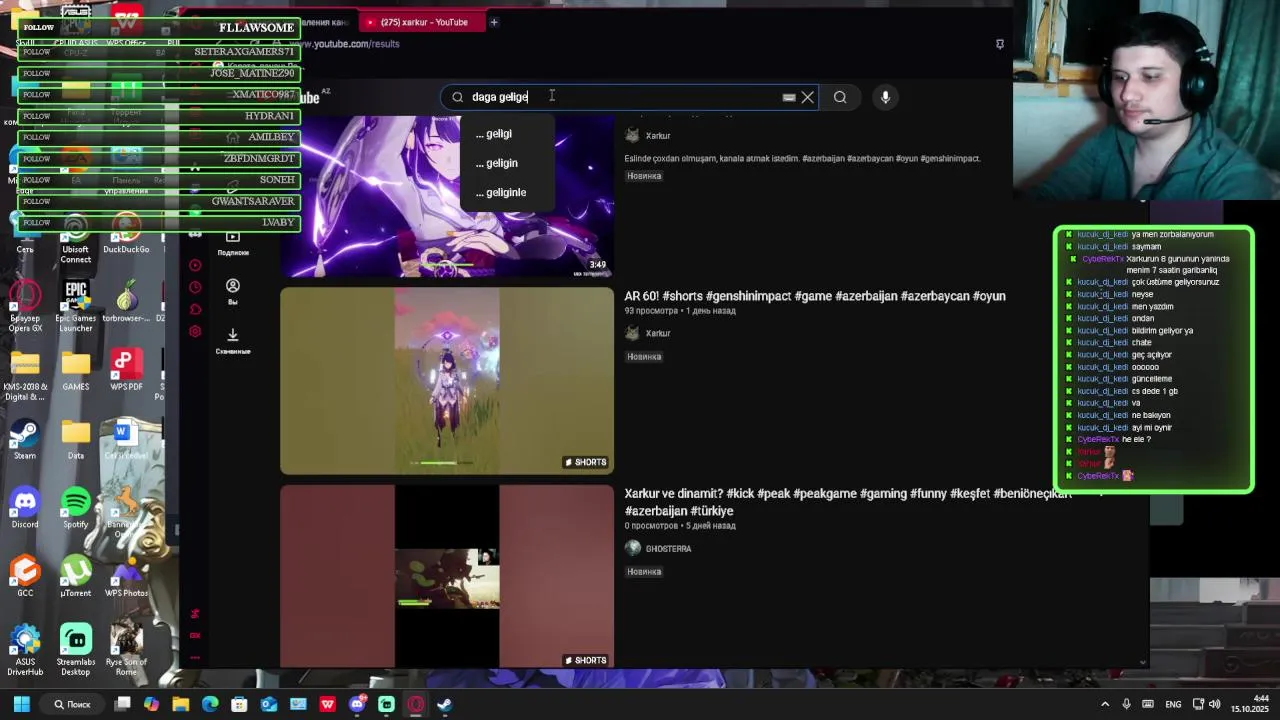Play the AR 60 shorts thumbnail
Screen dimensions: 1280x720
(x=447, y=381)
